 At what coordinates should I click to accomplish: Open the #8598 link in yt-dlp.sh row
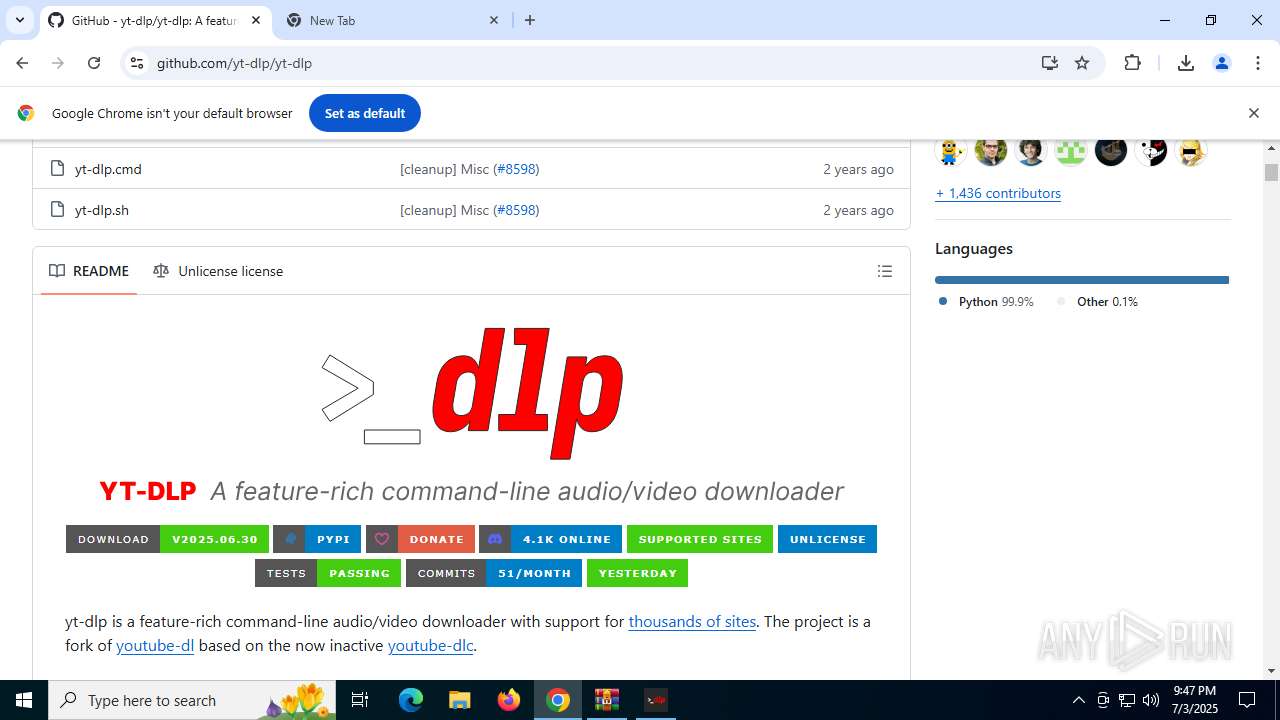pyautogui.click(x=518, y=210)
